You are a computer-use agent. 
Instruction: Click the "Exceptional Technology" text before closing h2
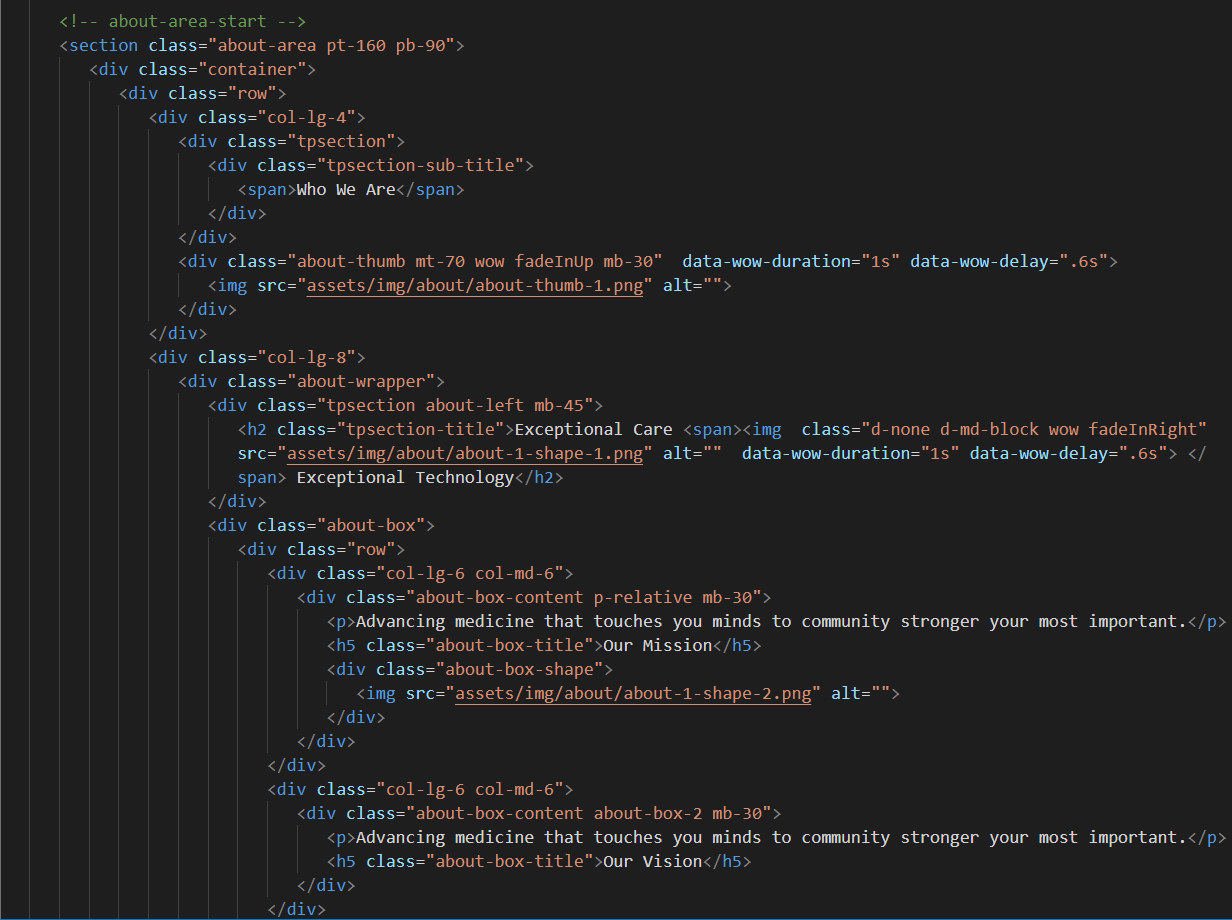[405, 478]
